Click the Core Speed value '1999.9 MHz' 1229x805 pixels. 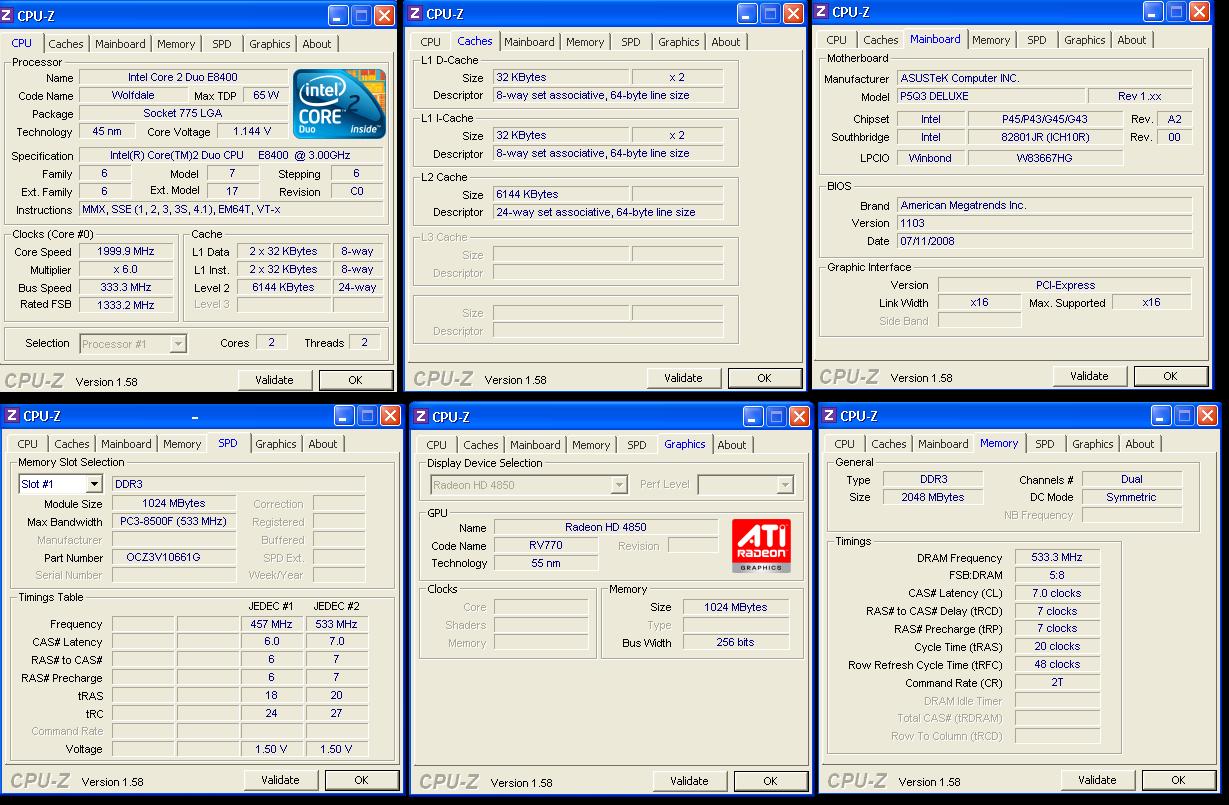click(x=125, y=252)
